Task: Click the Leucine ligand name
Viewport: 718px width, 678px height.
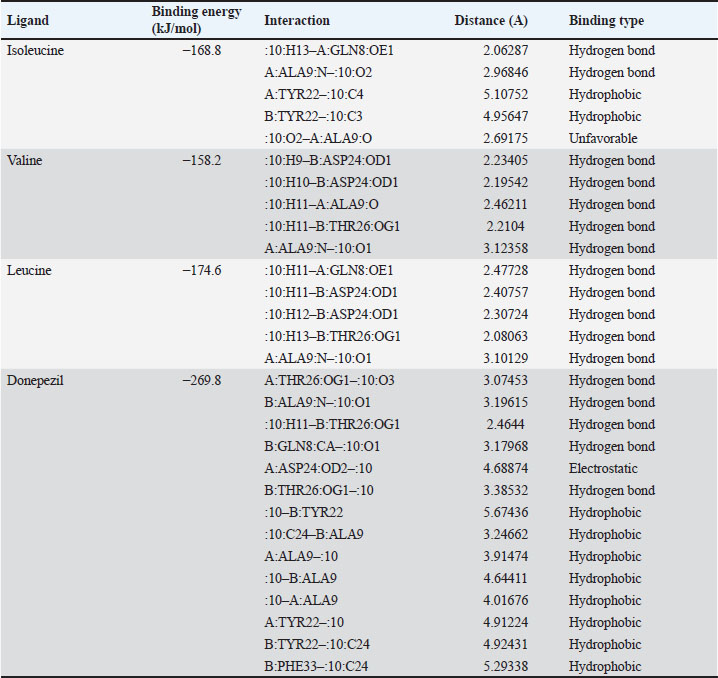Action: coord(31,271)
